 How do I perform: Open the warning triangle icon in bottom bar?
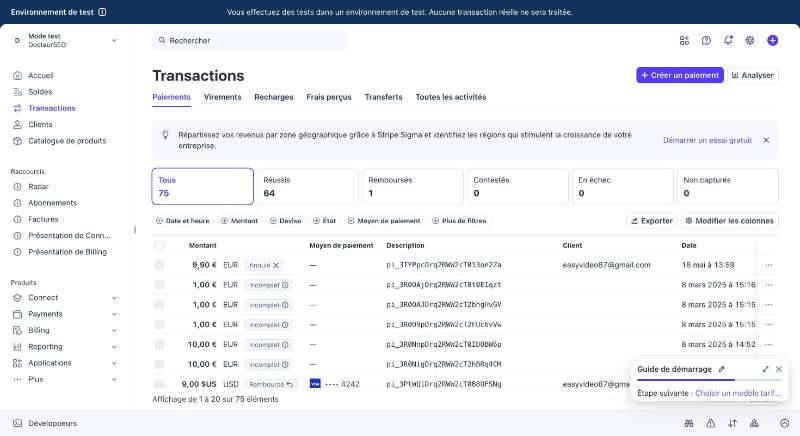[x=710, y=423]
